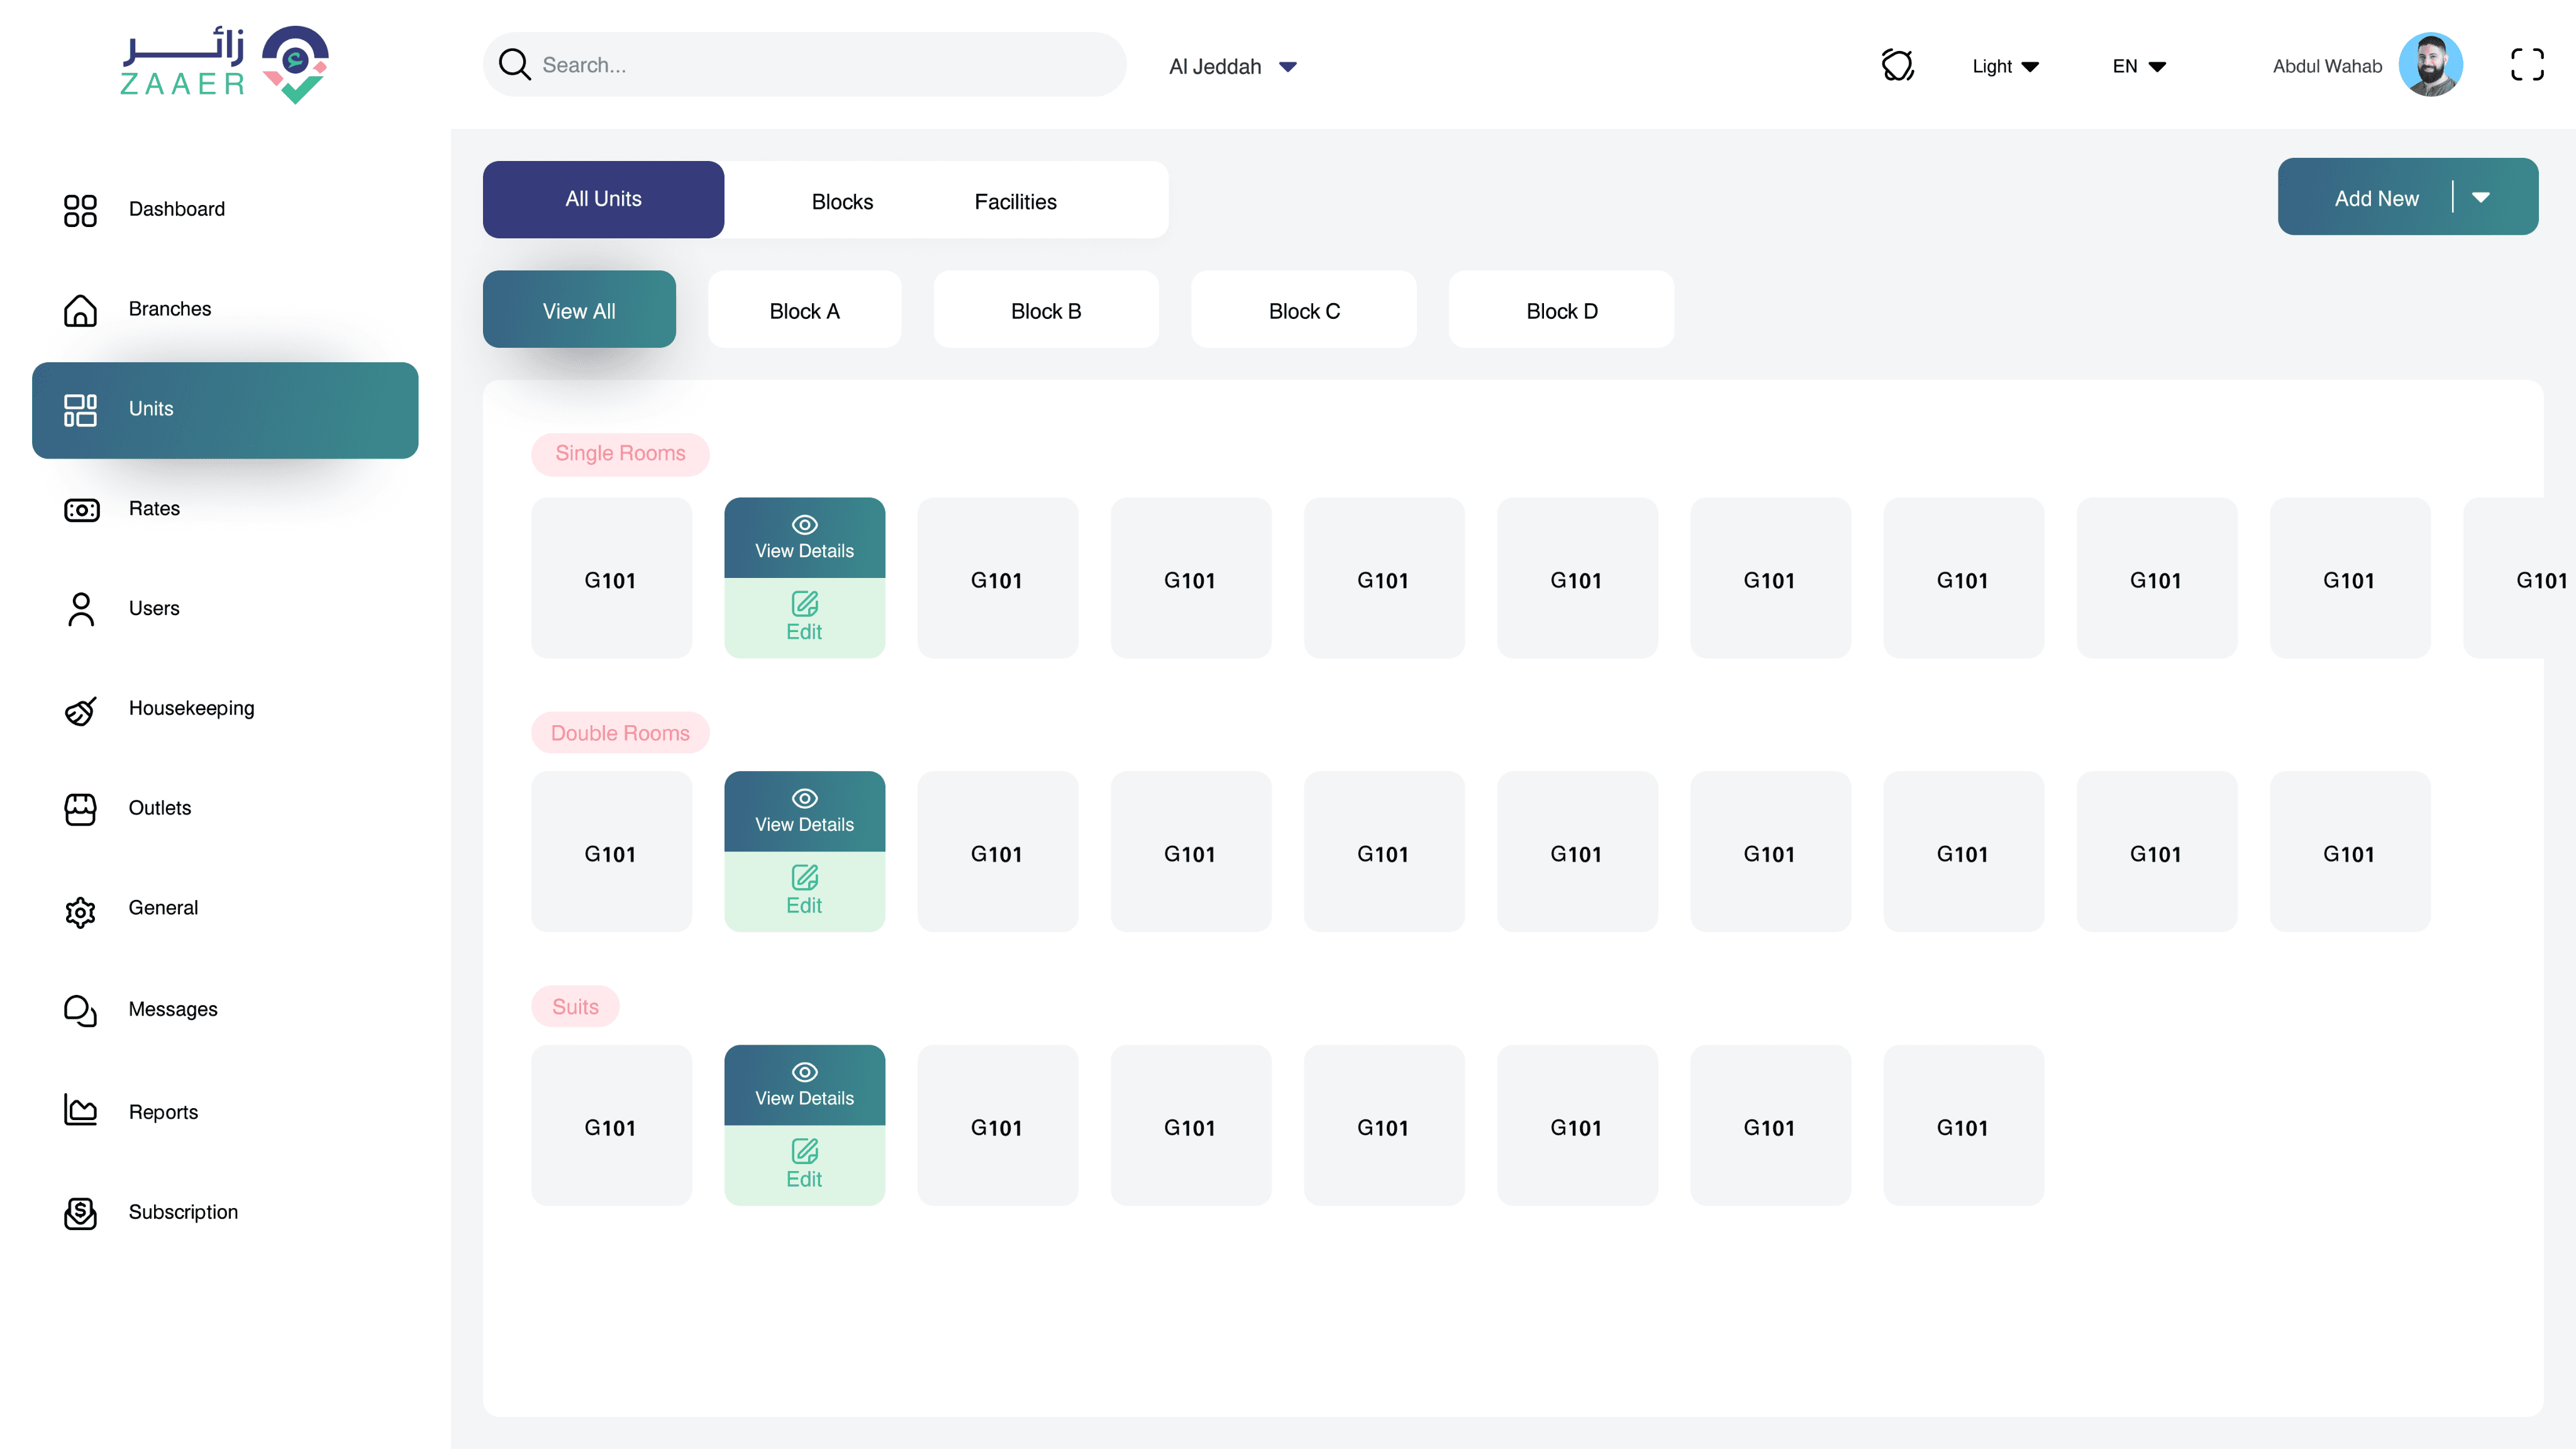2576x1449 pixels.
Task: Click the Outlets store icon
Action: (80, 809)
